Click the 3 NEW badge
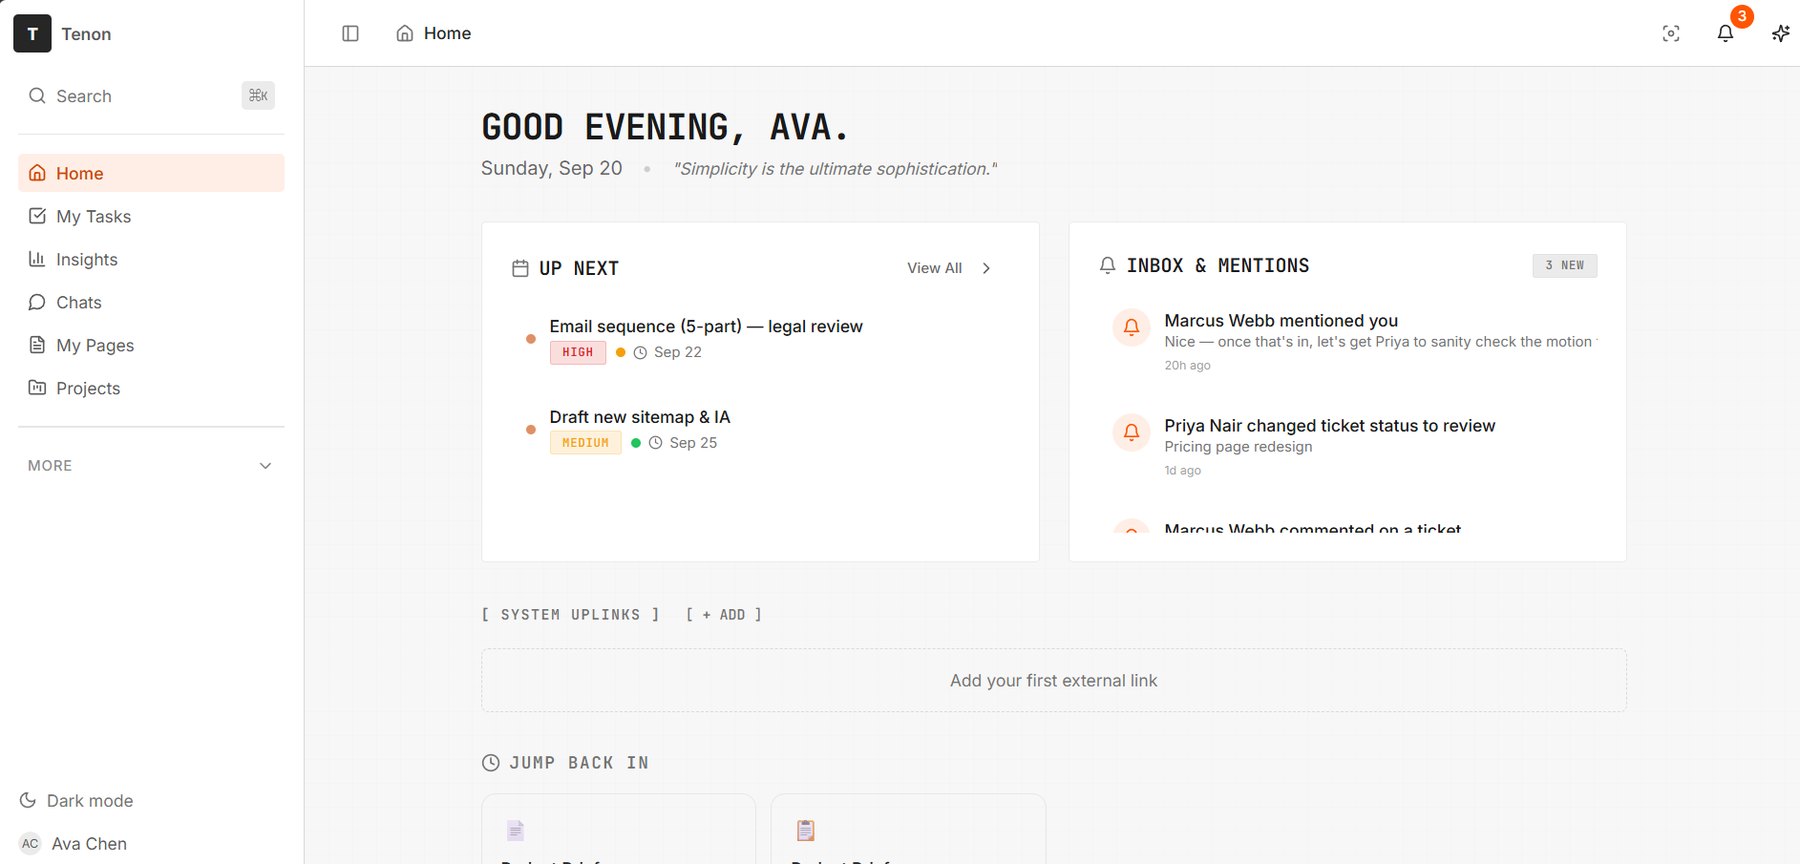 pyautogui.click(x=1564, y=265)
